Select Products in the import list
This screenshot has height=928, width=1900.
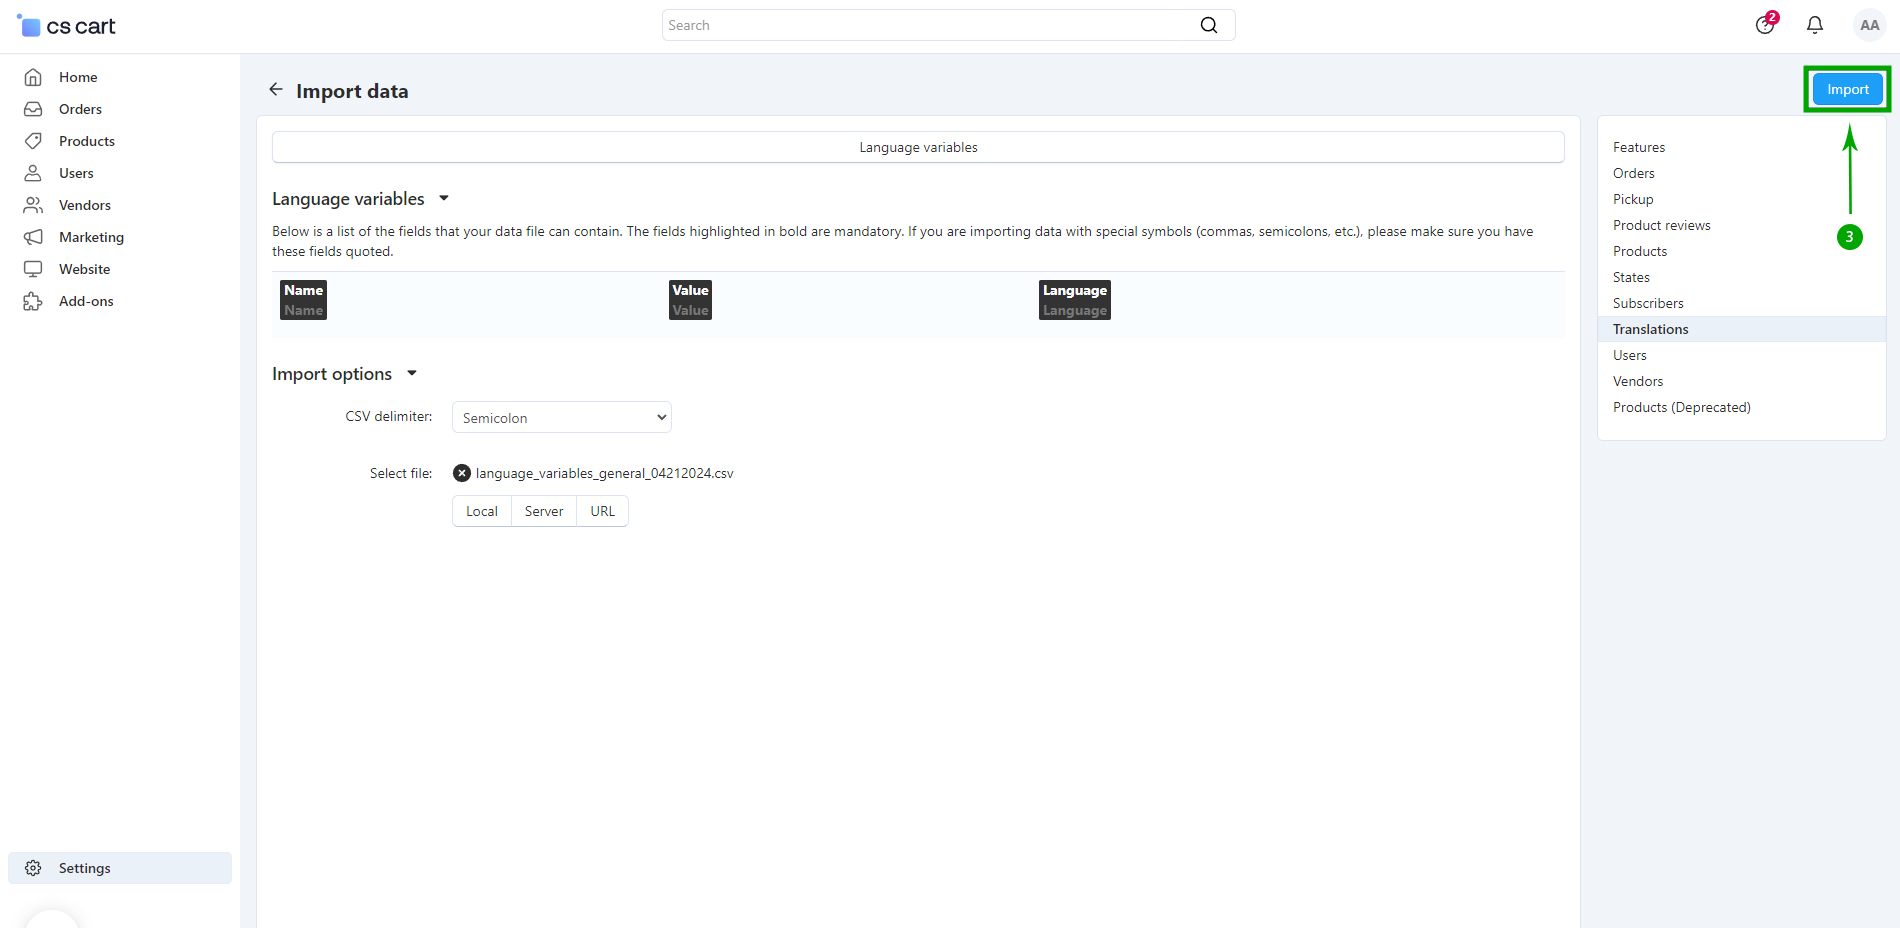coord(1639,251)
